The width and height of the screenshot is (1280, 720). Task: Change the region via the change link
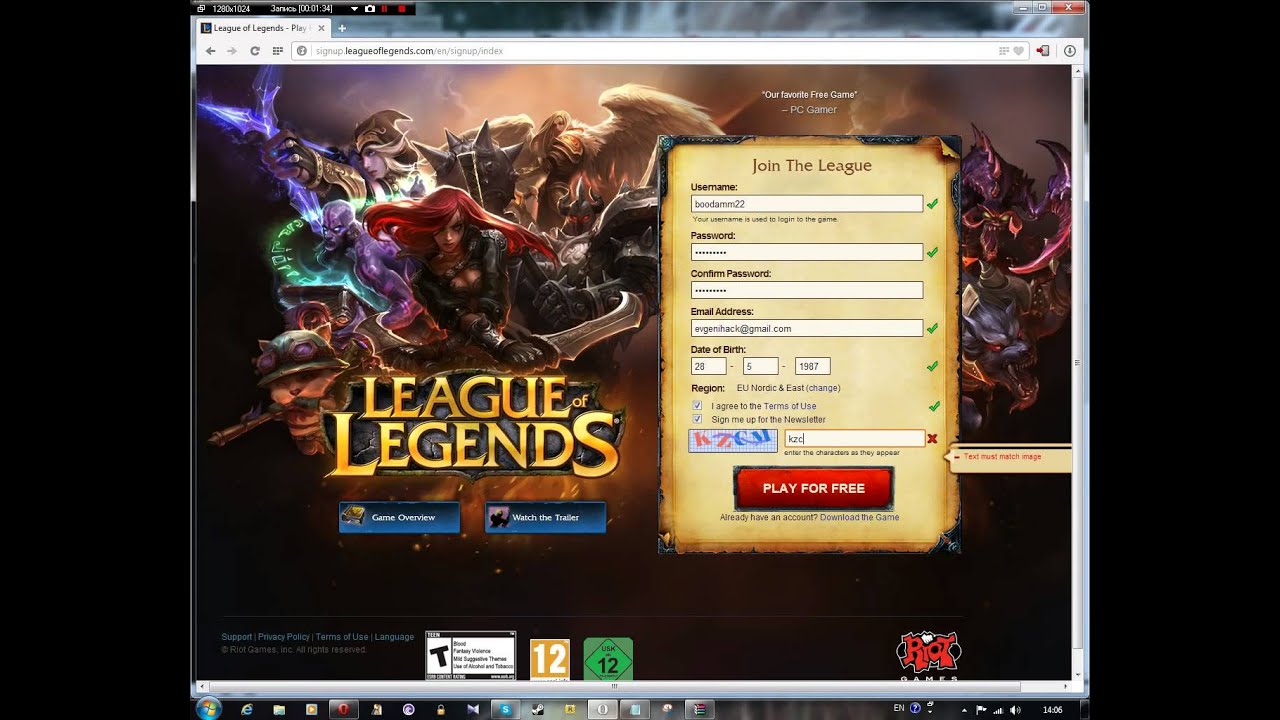823,388
